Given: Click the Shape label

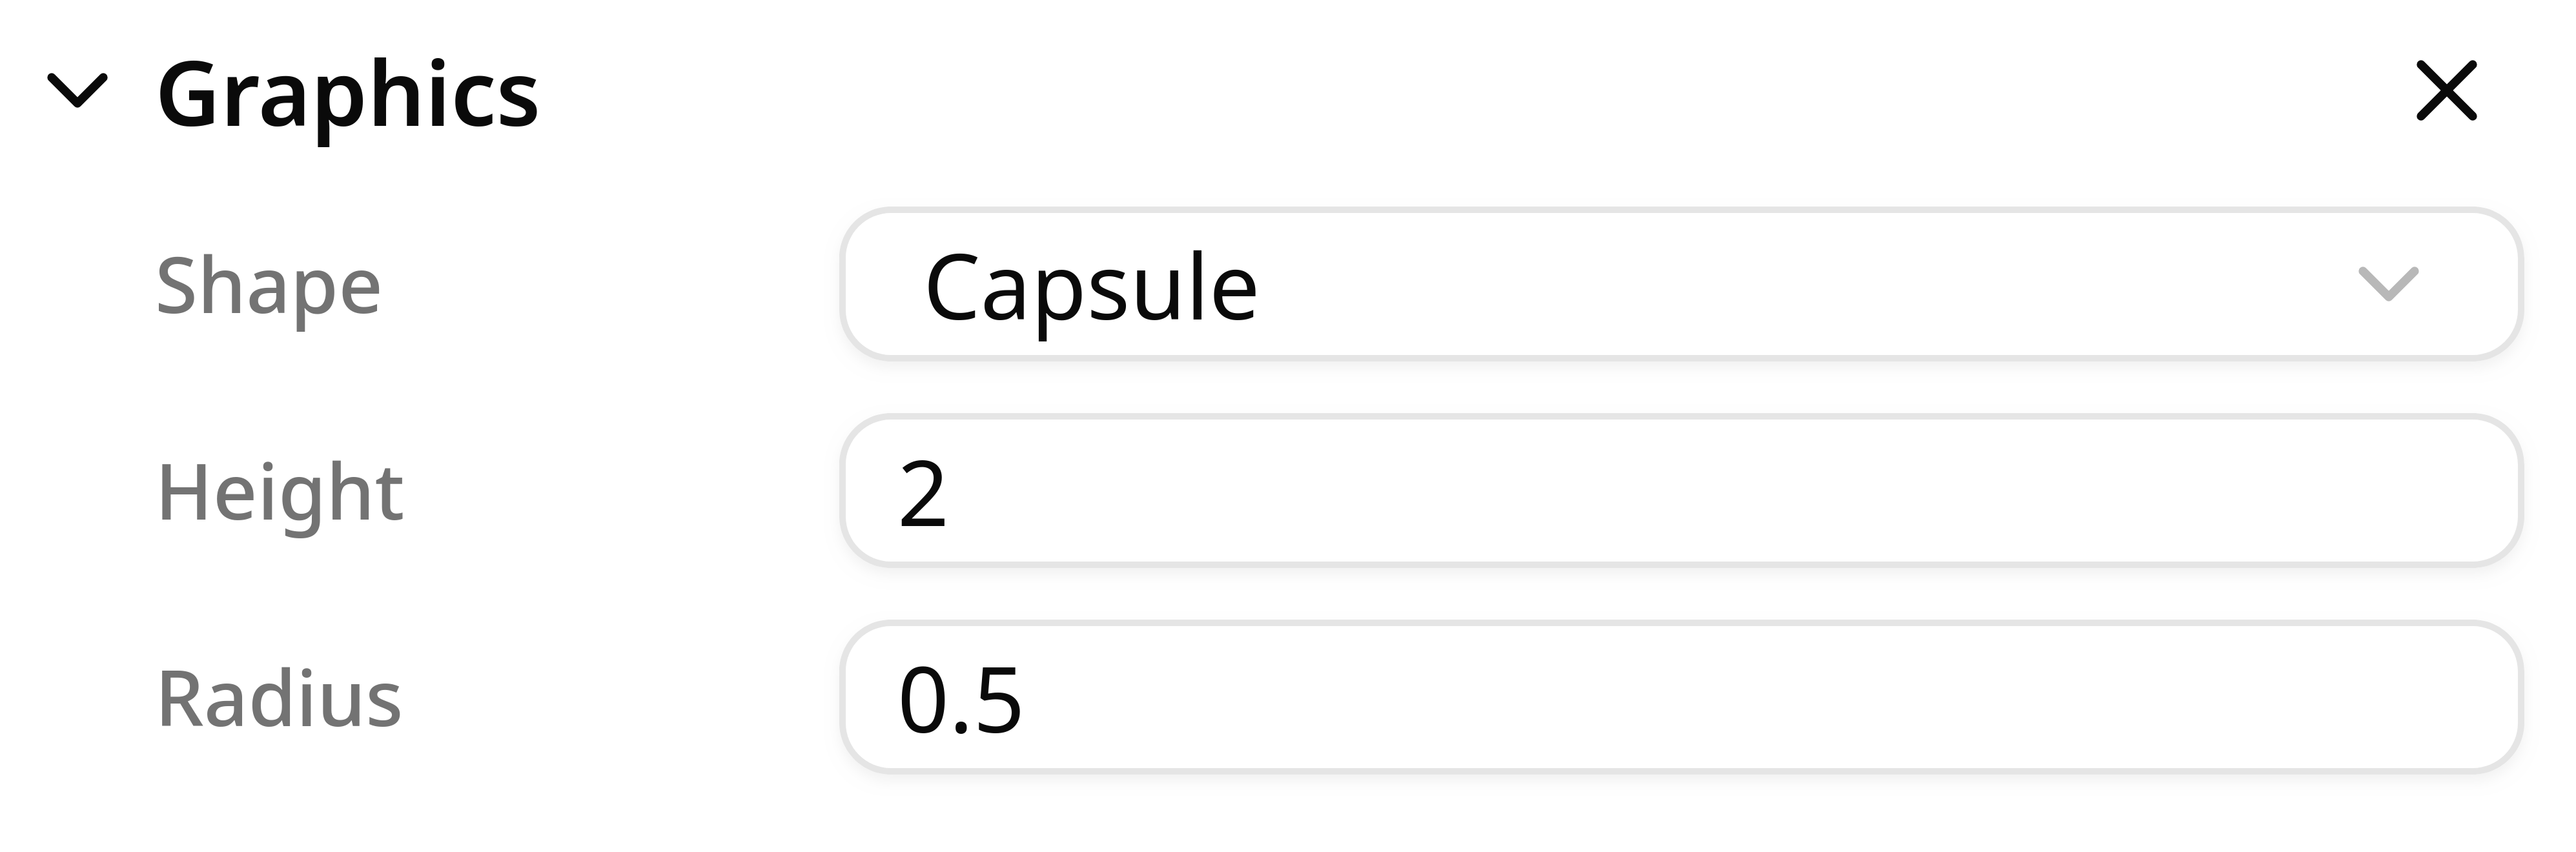Looking at the screenshot, I should pyautogui.click(x=268, y=286).
